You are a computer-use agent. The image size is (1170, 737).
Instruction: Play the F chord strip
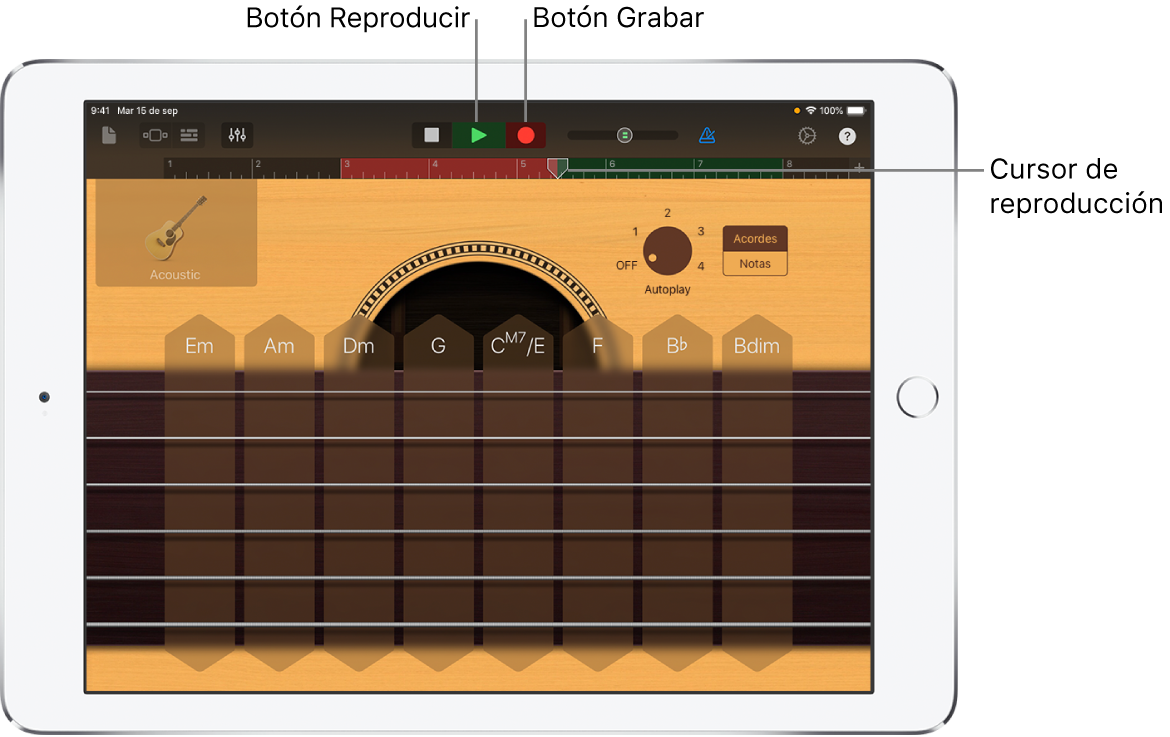tap(598, 492)
